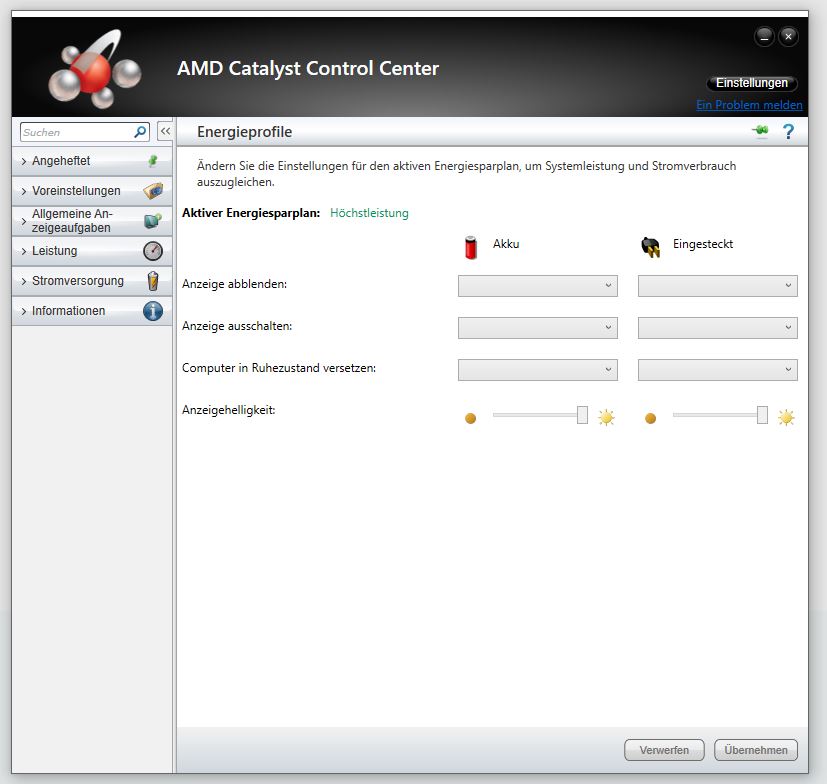Click the dim brightness dot under Akku
This screenshot has width=827, height=784.
click(470, 418)
